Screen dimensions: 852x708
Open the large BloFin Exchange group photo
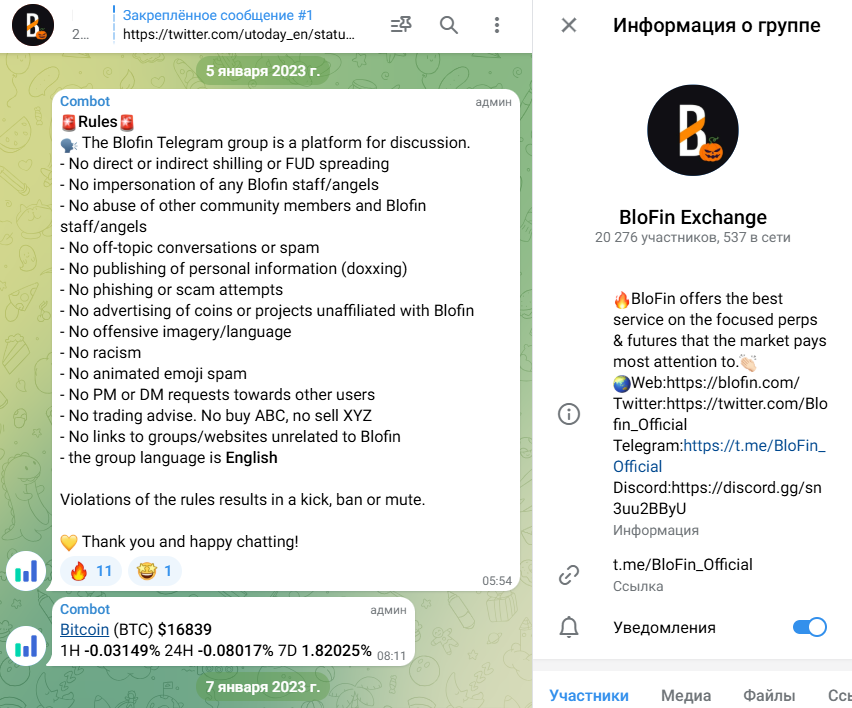tap(693, 130)
